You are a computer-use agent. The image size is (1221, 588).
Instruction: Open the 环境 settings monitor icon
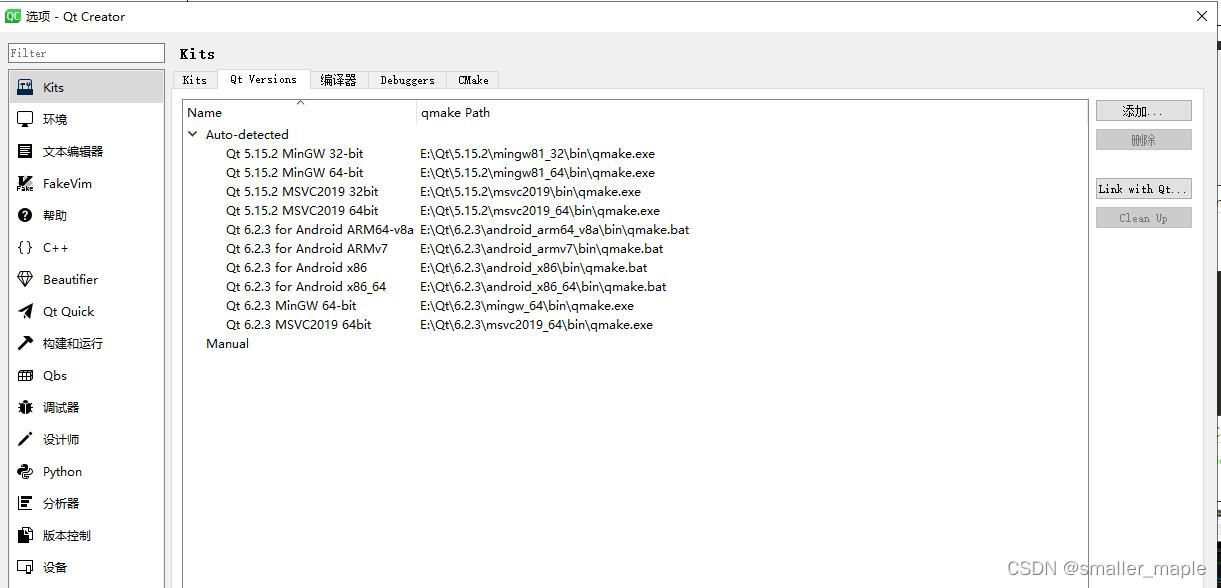[x=25, y=119]
